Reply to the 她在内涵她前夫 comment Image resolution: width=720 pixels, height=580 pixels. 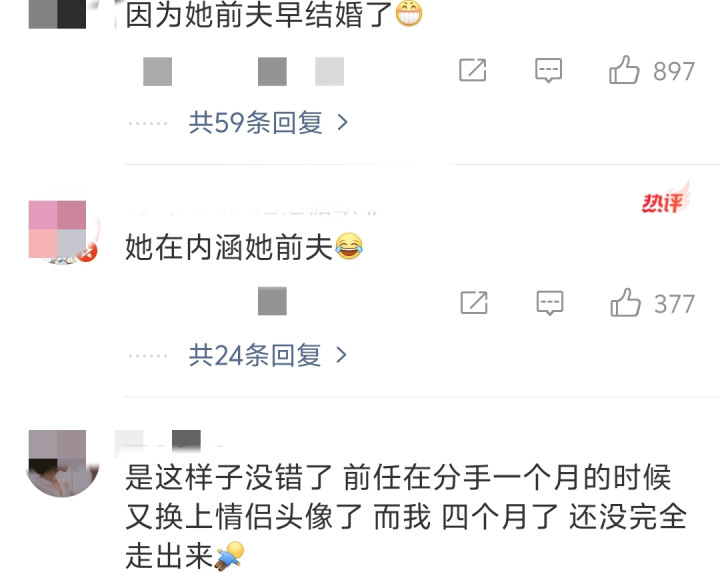(550, 303)
